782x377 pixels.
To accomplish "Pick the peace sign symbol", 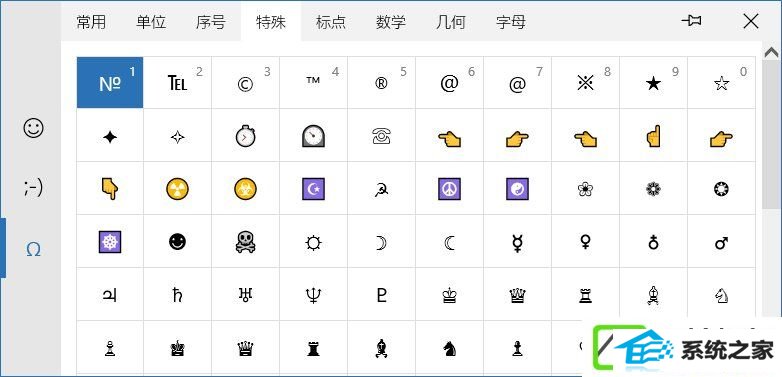I will point(449,189).
